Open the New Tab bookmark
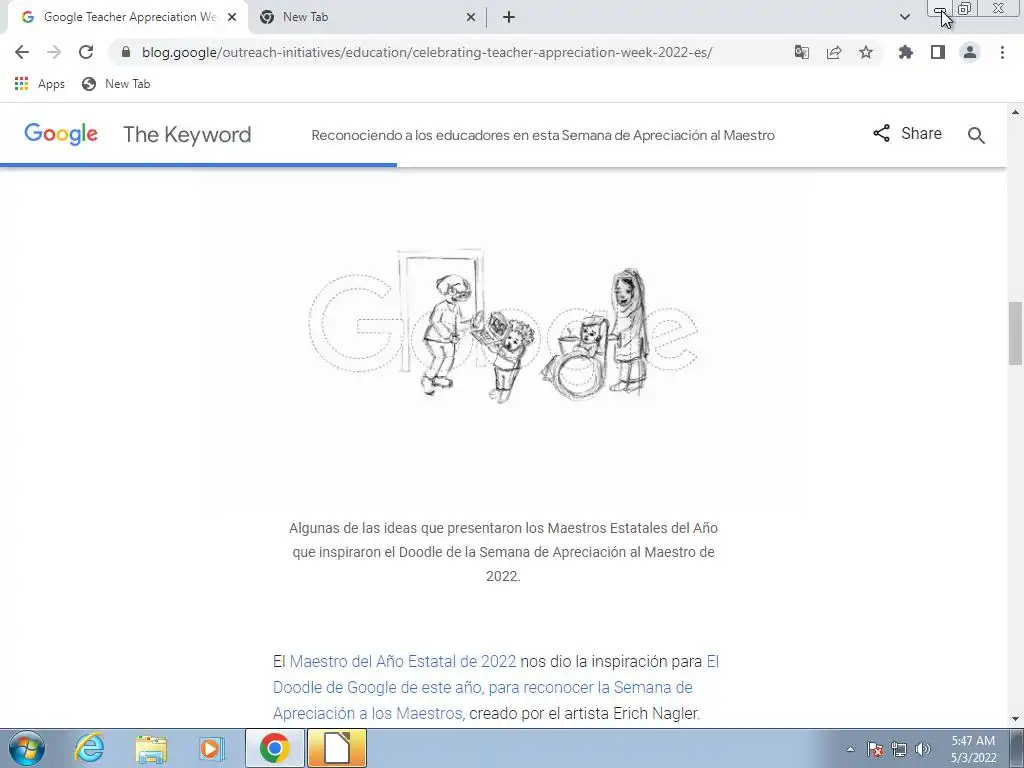 [x=116, y=84]
